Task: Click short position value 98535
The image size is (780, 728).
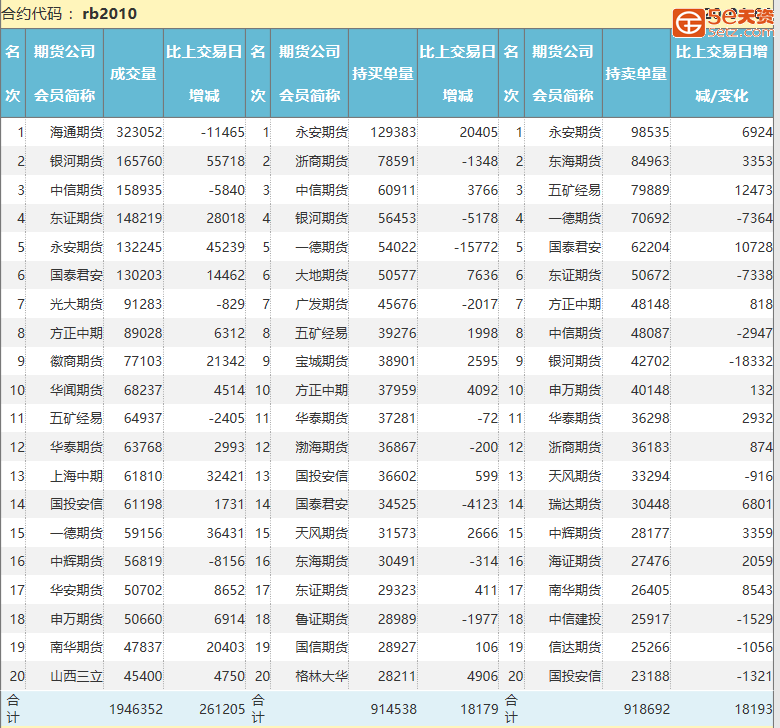Action: point(650,132)
